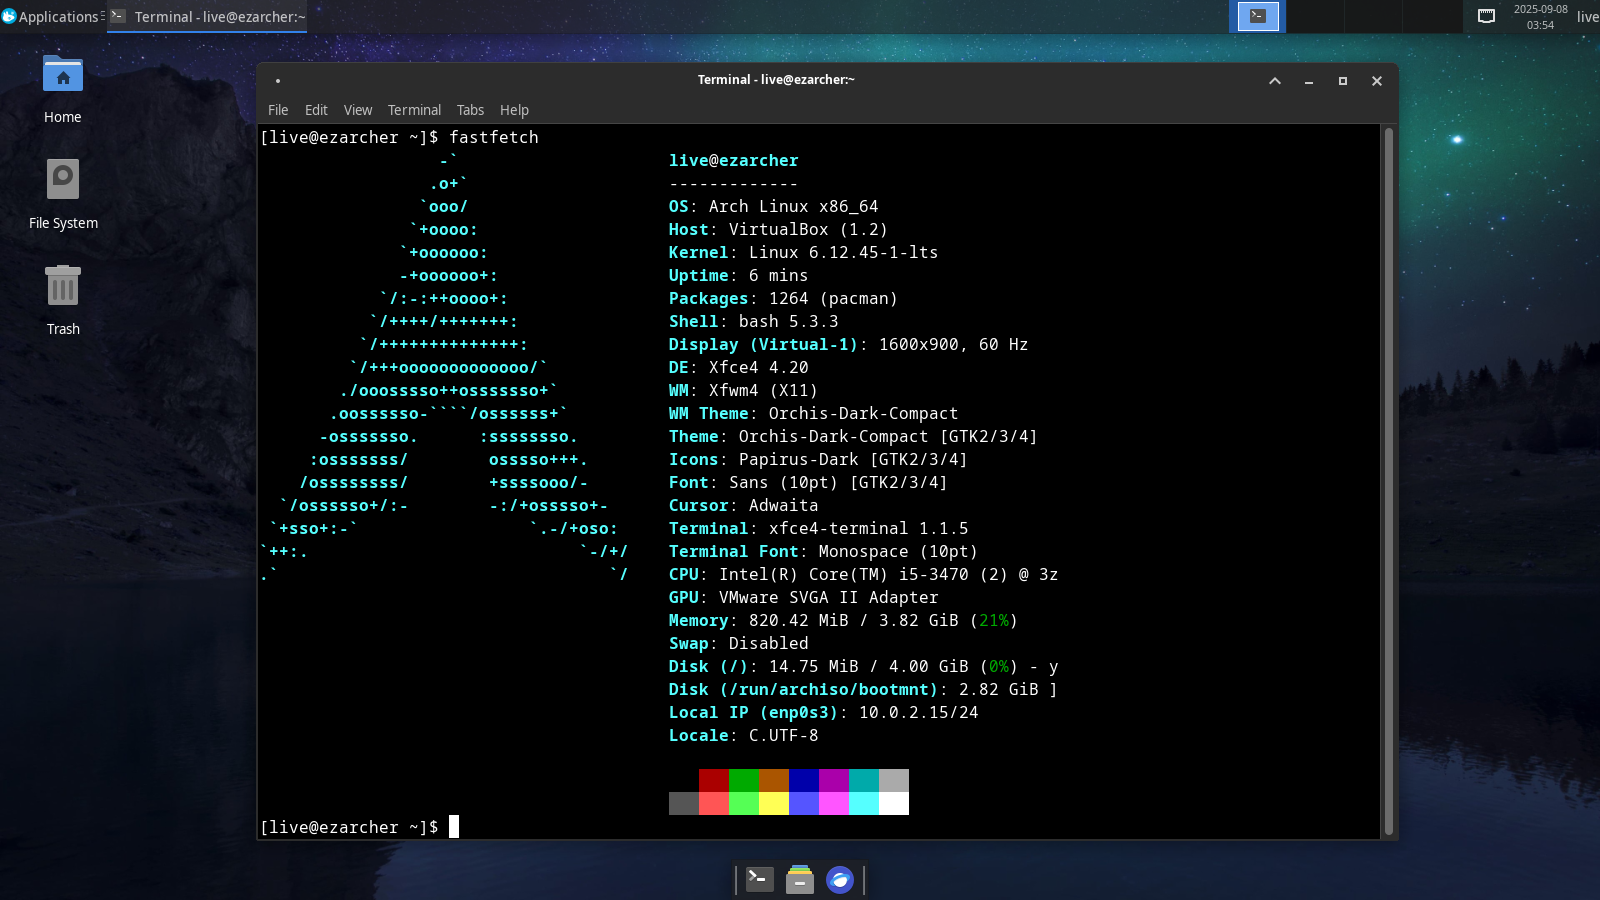Click 'Memory: 820.42 MiB' line

tap(844, 620)
